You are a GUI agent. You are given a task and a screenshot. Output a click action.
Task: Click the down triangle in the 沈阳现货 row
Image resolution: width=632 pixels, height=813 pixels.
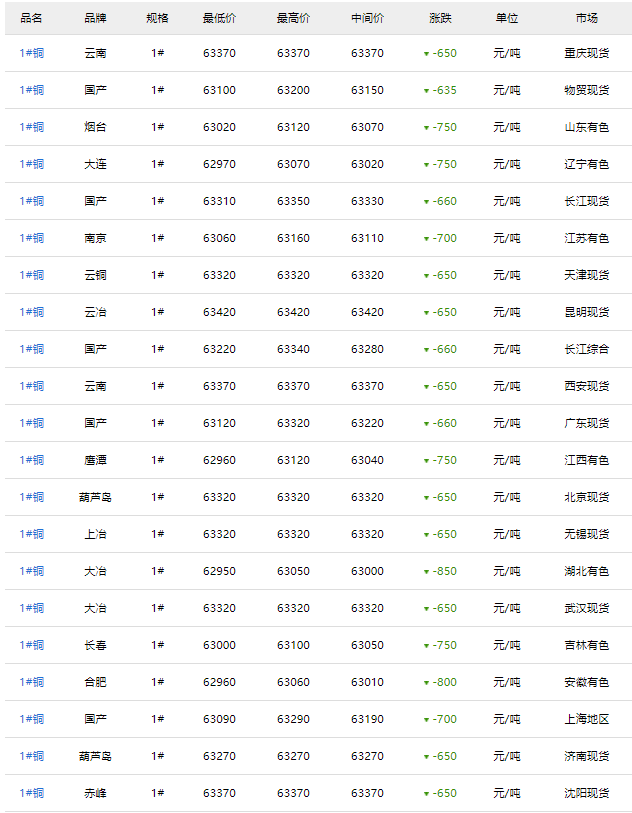426,794
